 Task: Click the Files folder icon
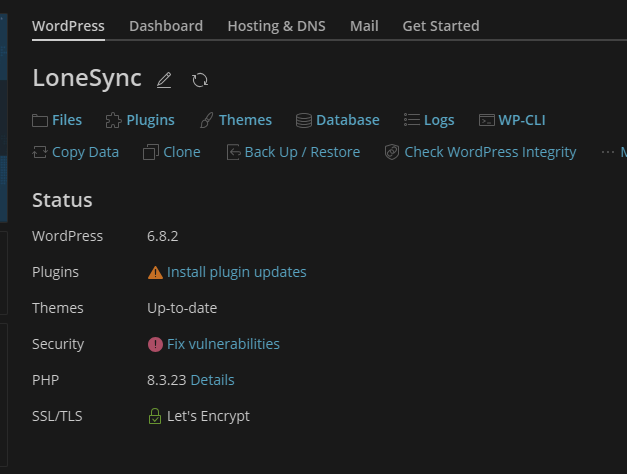pyautogui.click(x=40, y=120)
